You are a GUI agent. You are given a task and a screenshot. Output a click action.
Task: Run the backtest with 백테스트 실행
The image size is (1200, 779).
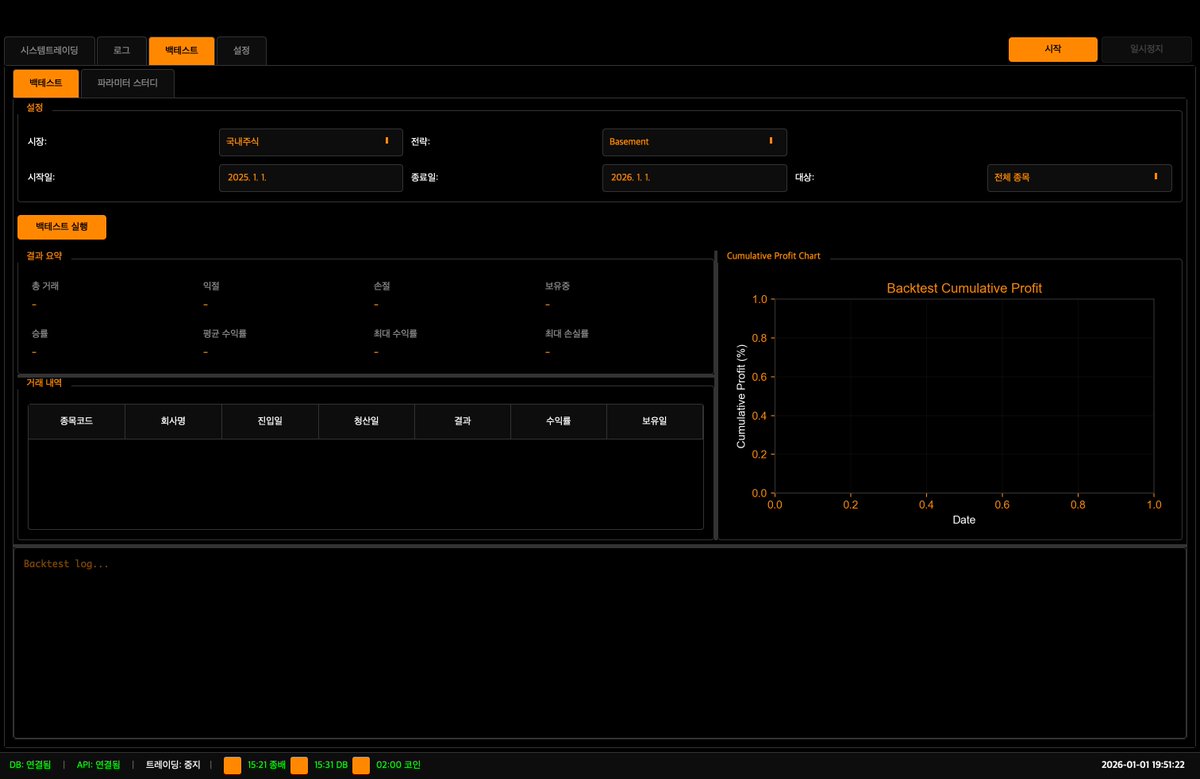pyautogui.click(x=62, y=227)
